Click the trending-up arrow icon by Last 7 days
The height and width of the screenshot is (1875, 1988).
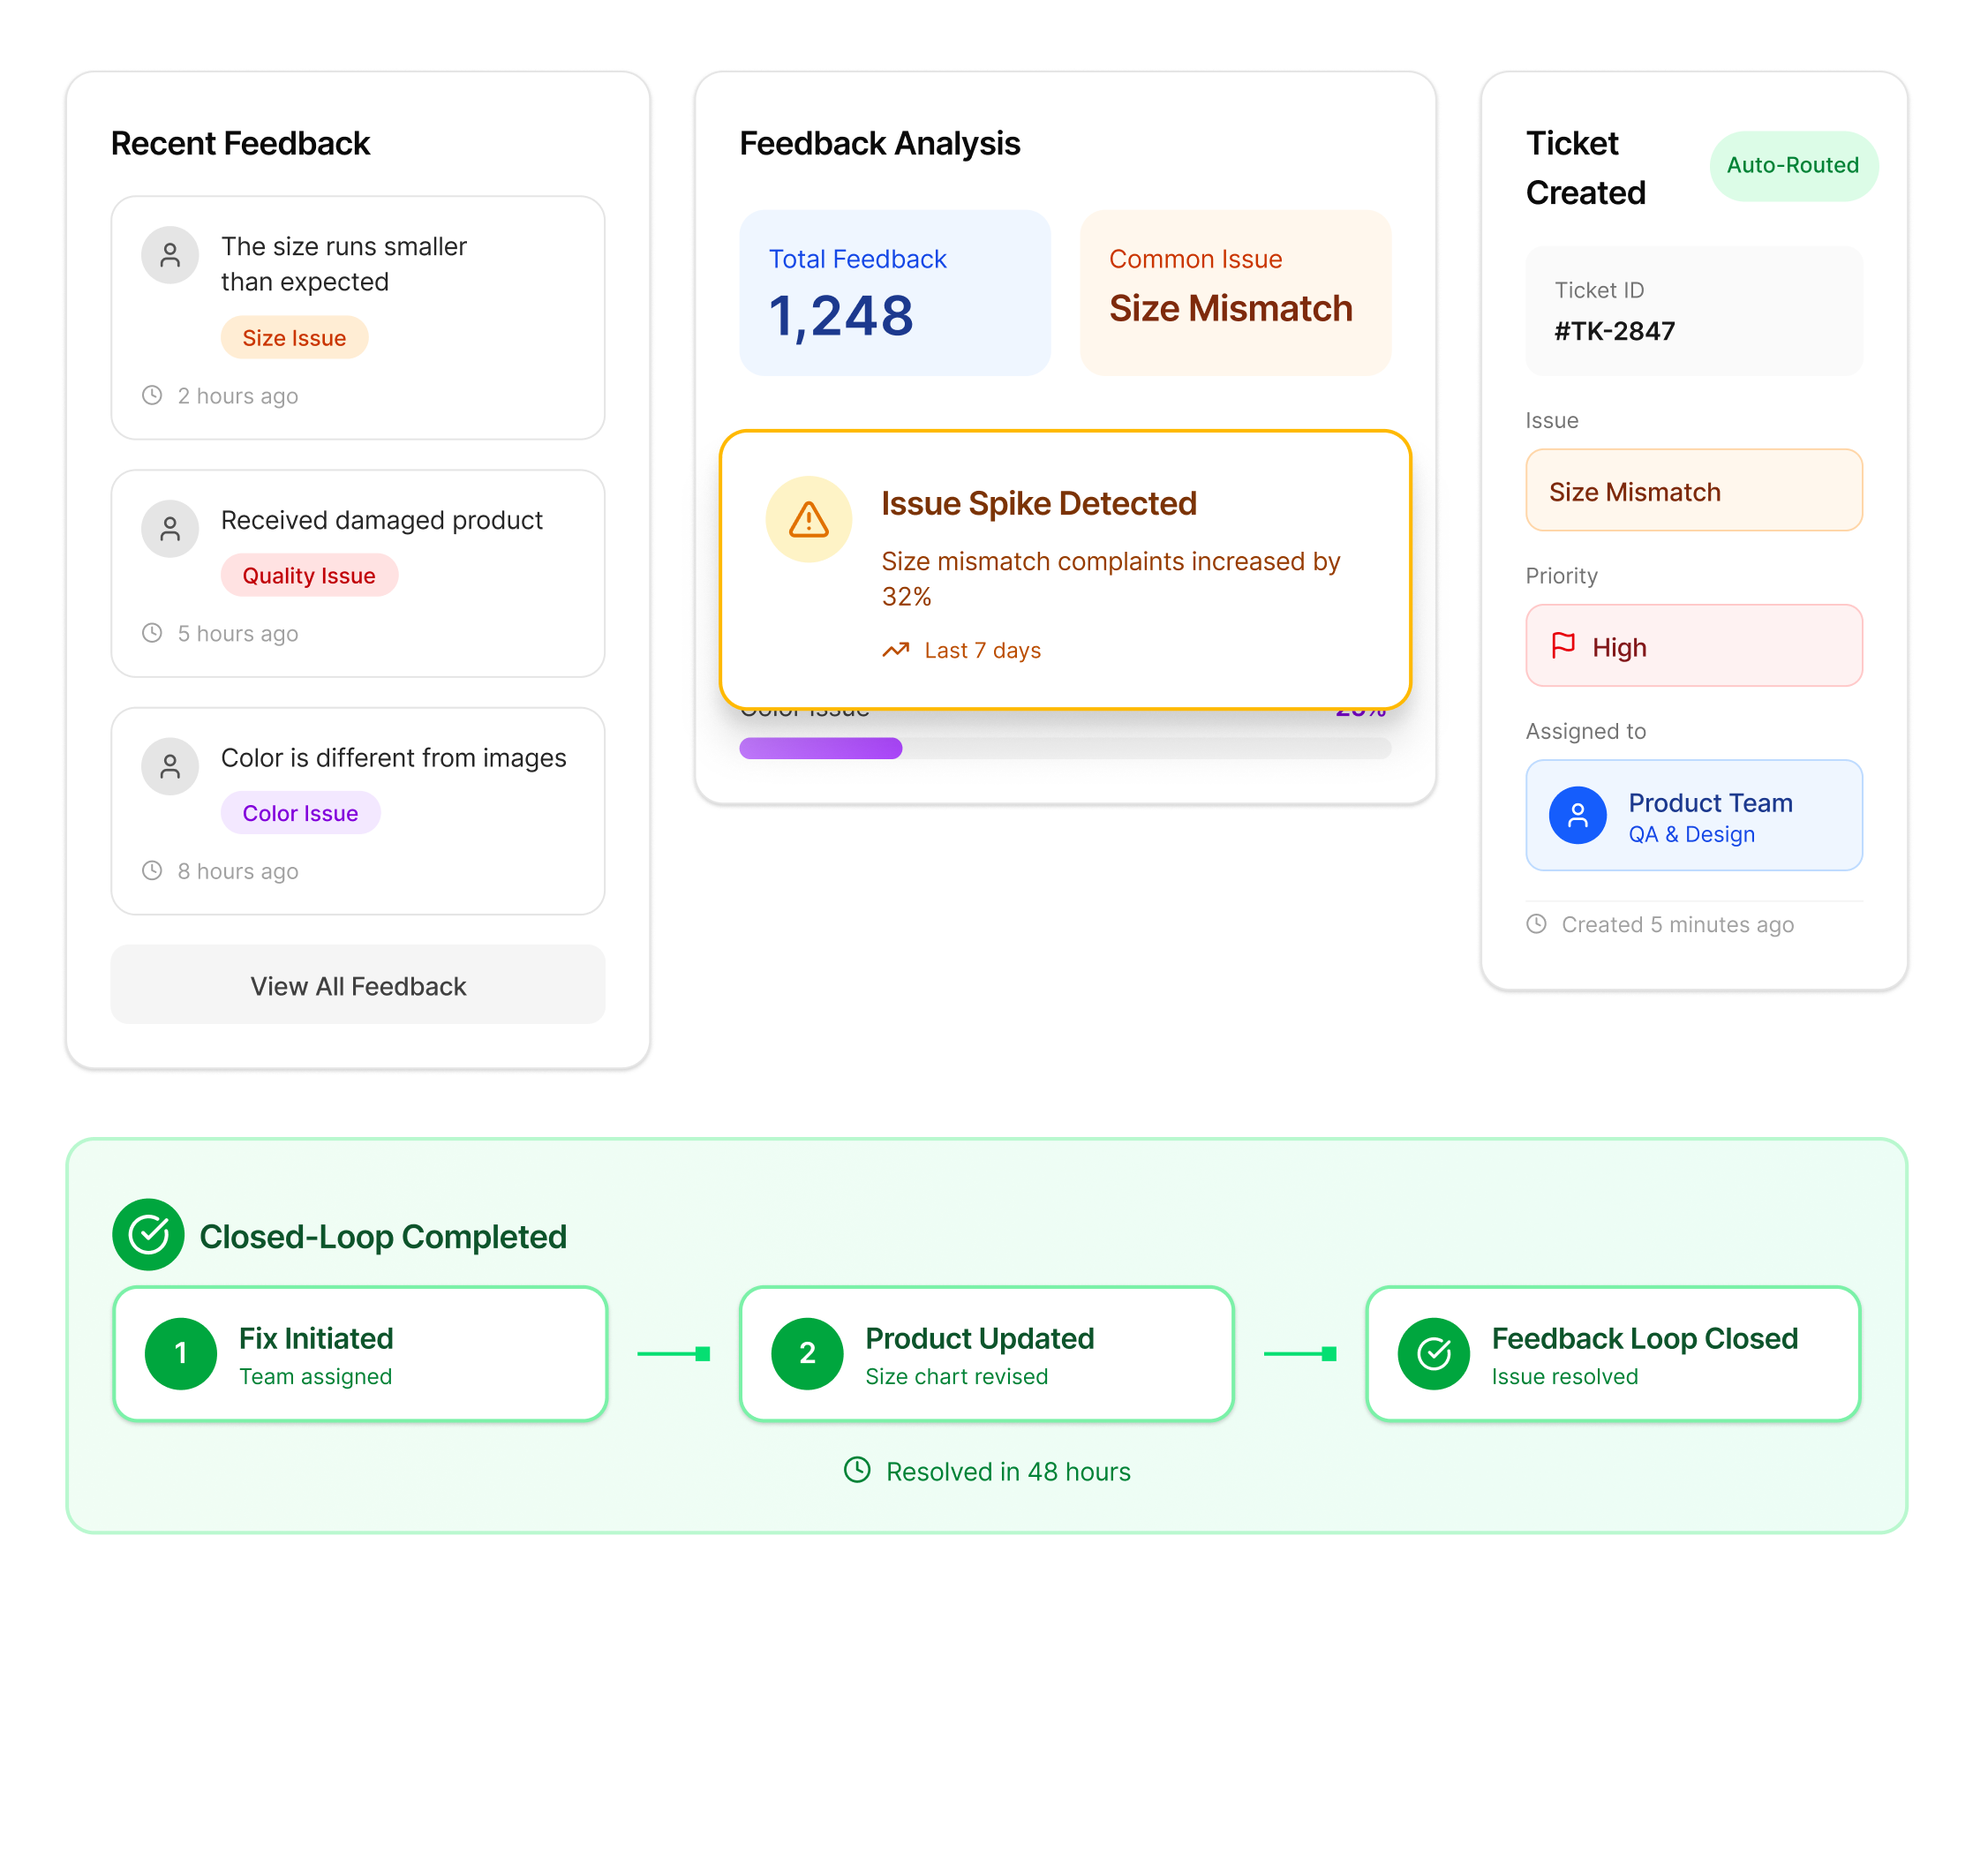point(895,650)
